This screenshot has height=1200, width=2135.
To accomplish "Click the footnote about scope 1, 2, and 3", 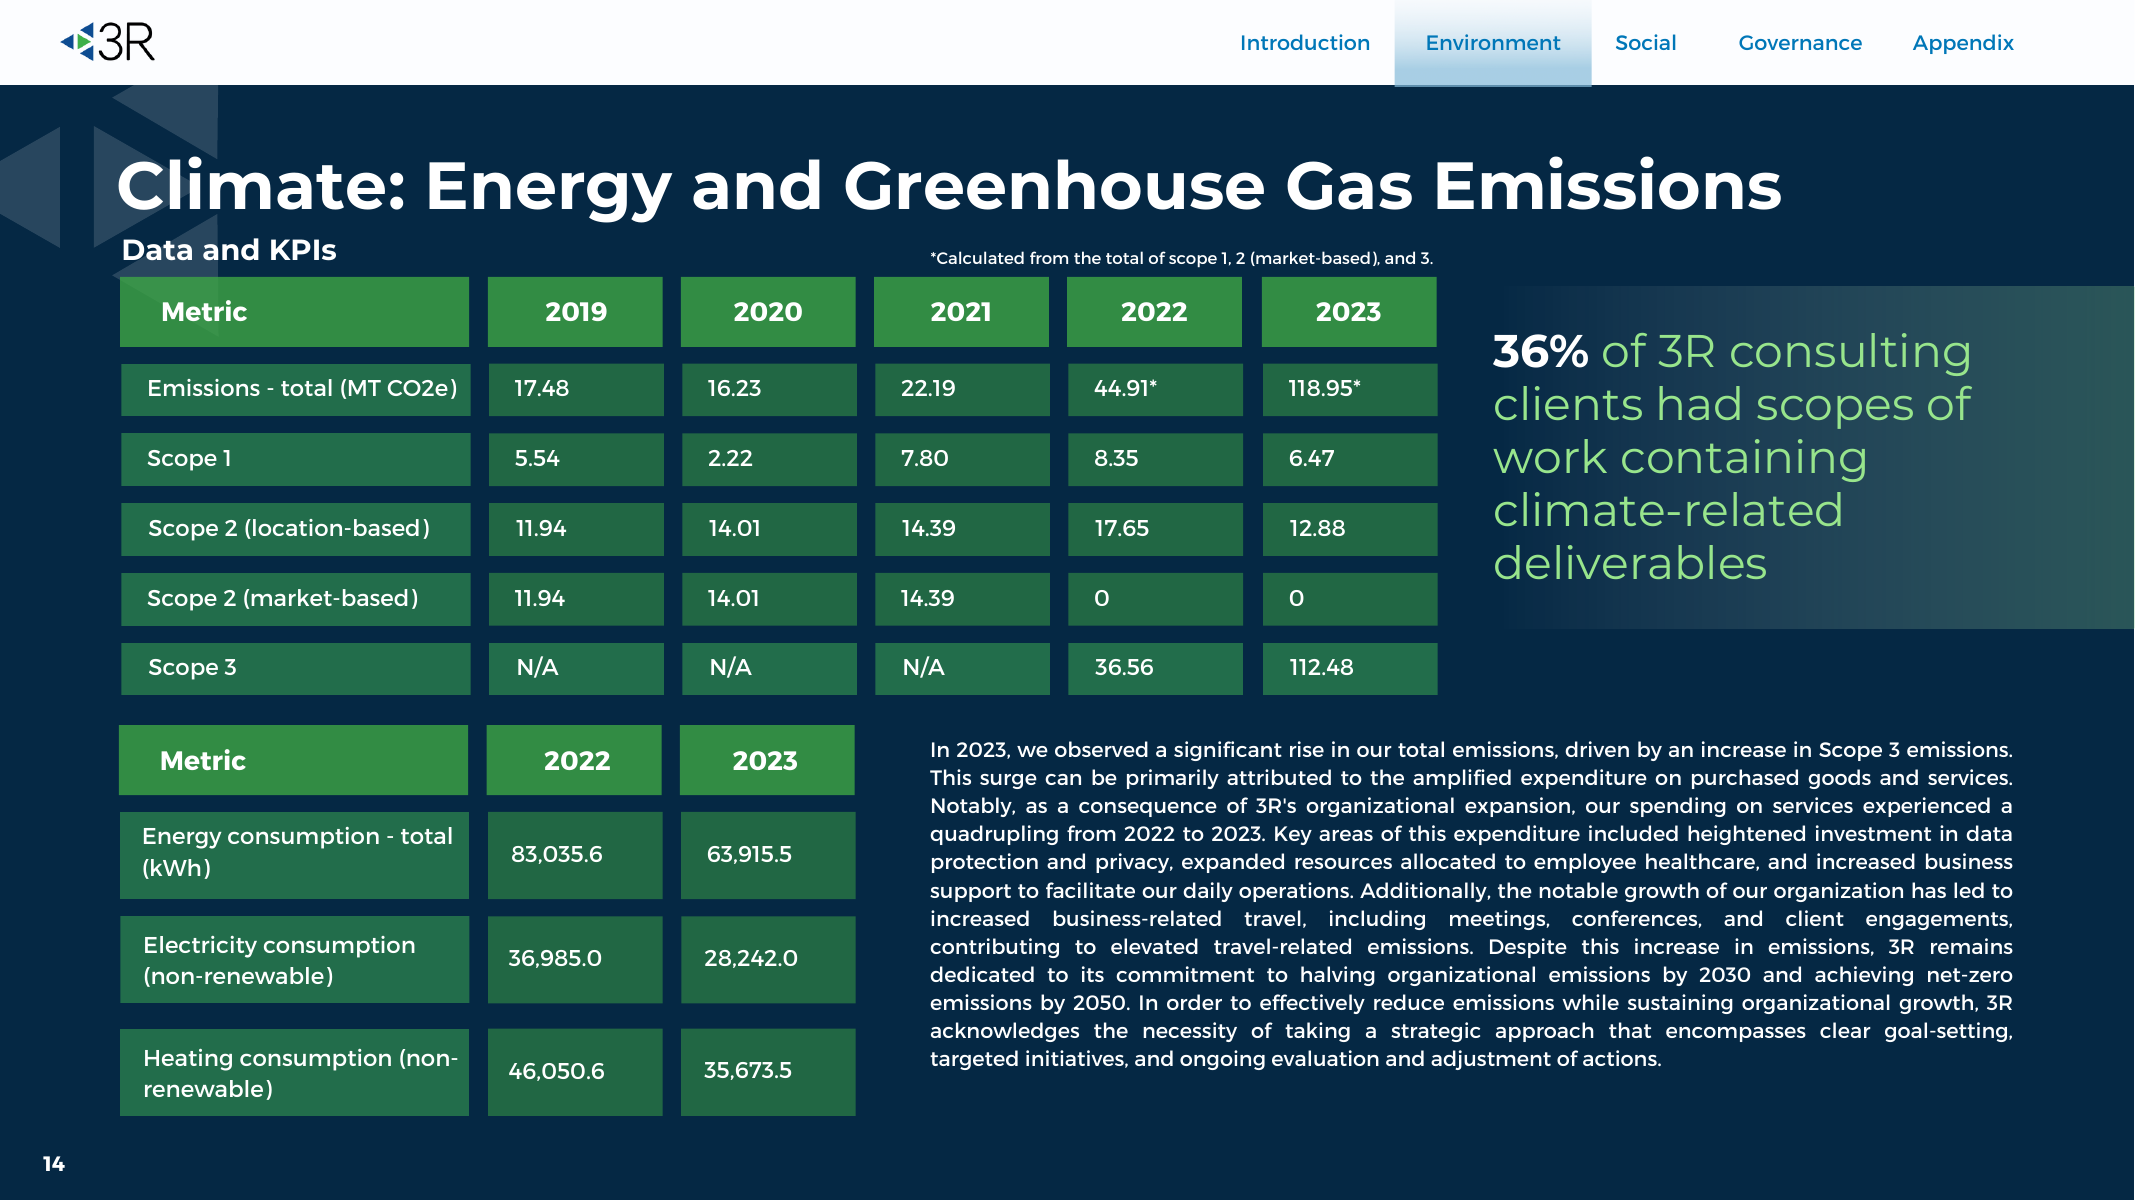I will (x=1181, y=258).
